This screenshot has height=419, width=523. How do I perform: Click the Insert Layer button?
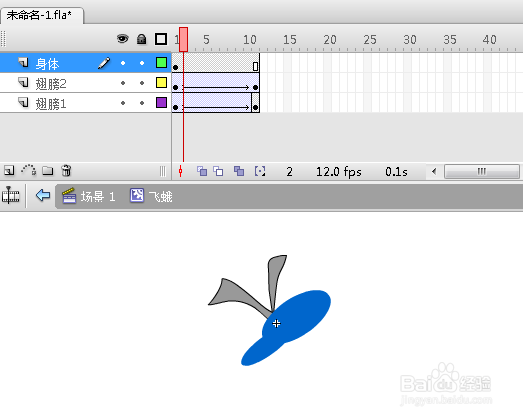pos(9,170)
